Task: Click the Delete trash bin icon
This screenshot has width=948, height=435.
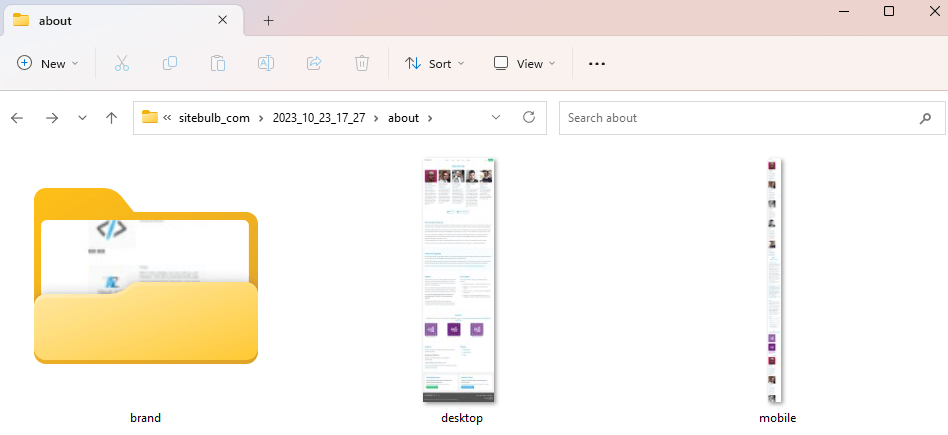Action: 362,64
